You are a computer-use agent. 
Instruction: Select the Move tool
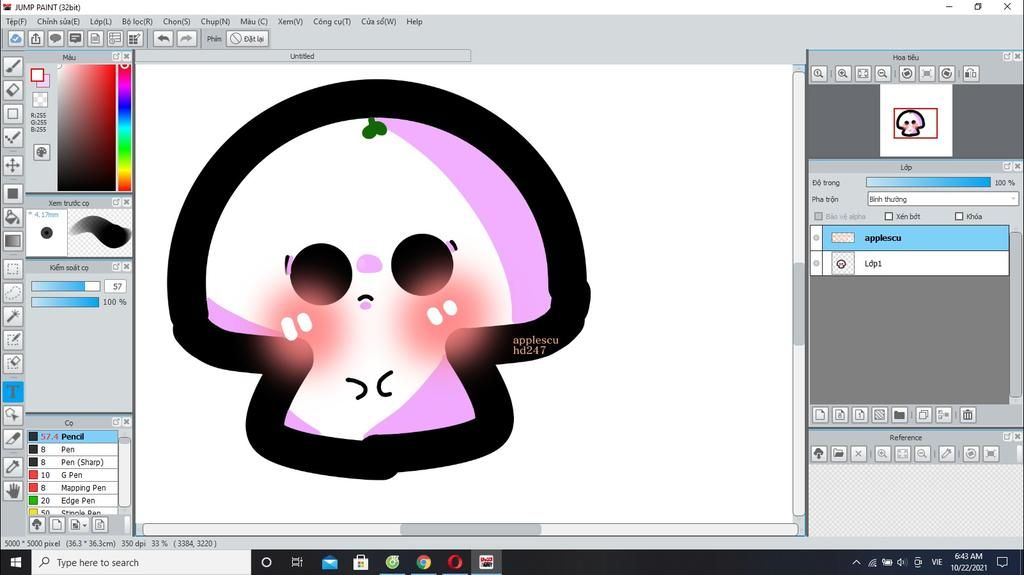coord(12,165)
